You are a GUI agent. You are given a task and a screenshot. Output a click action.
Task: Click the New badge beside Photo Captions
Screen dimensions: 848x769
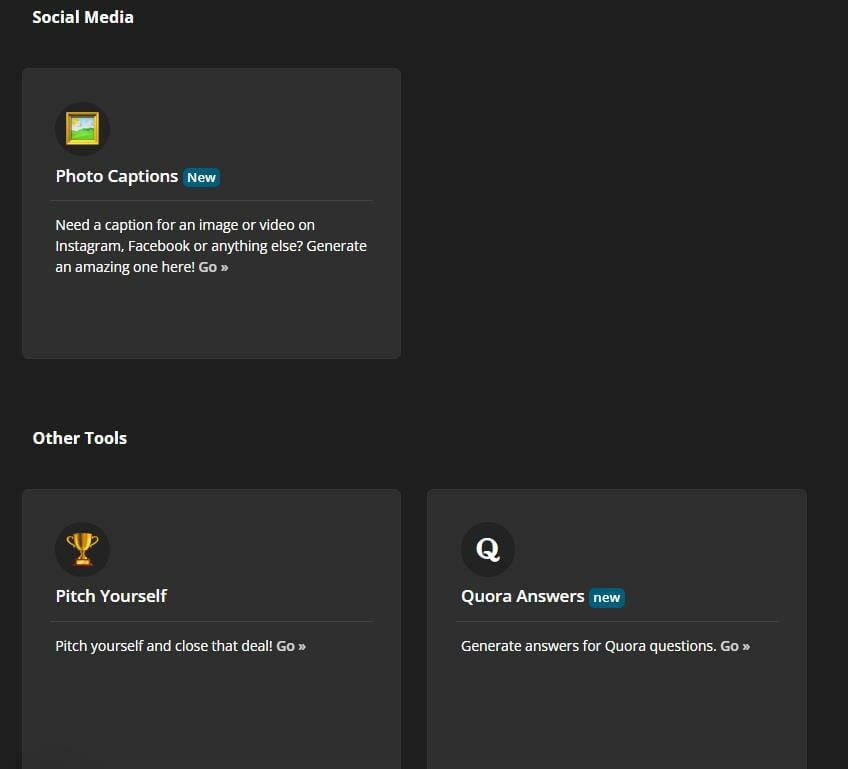click(201, 177)
